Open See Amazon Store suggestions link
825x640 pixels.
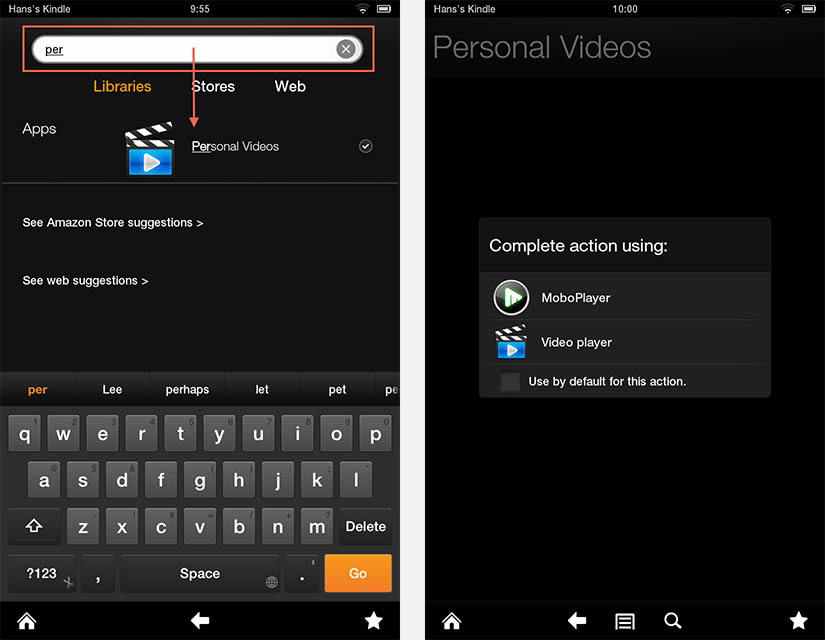(113, 223)
